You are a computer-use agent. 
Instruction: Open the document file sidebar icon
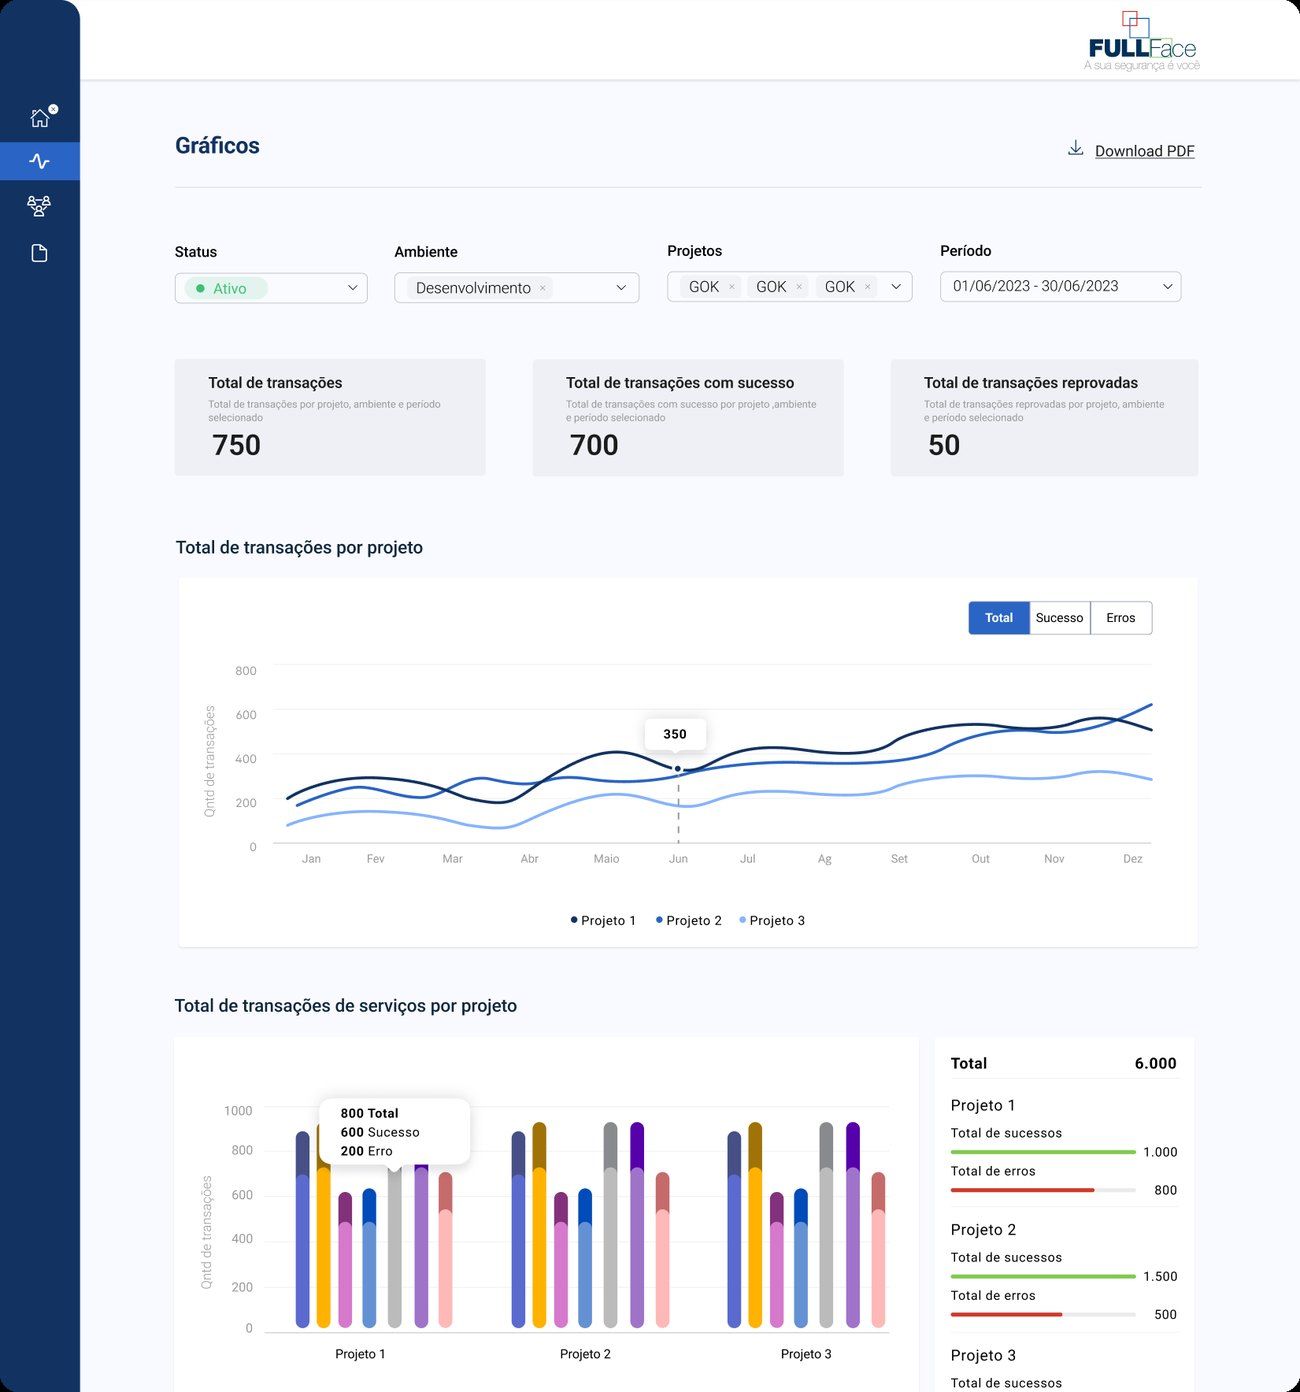[39, 253]
